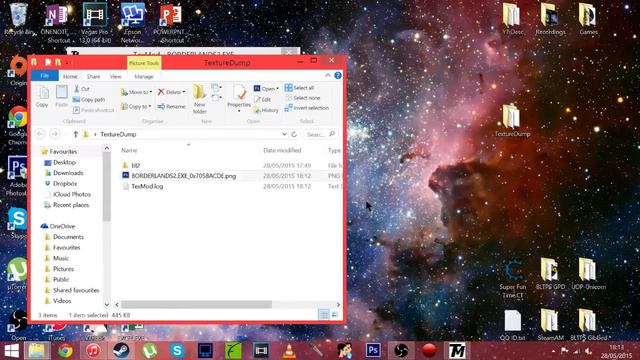Click TextureDump in the address bar
The image size is (640, 360).
118,134
